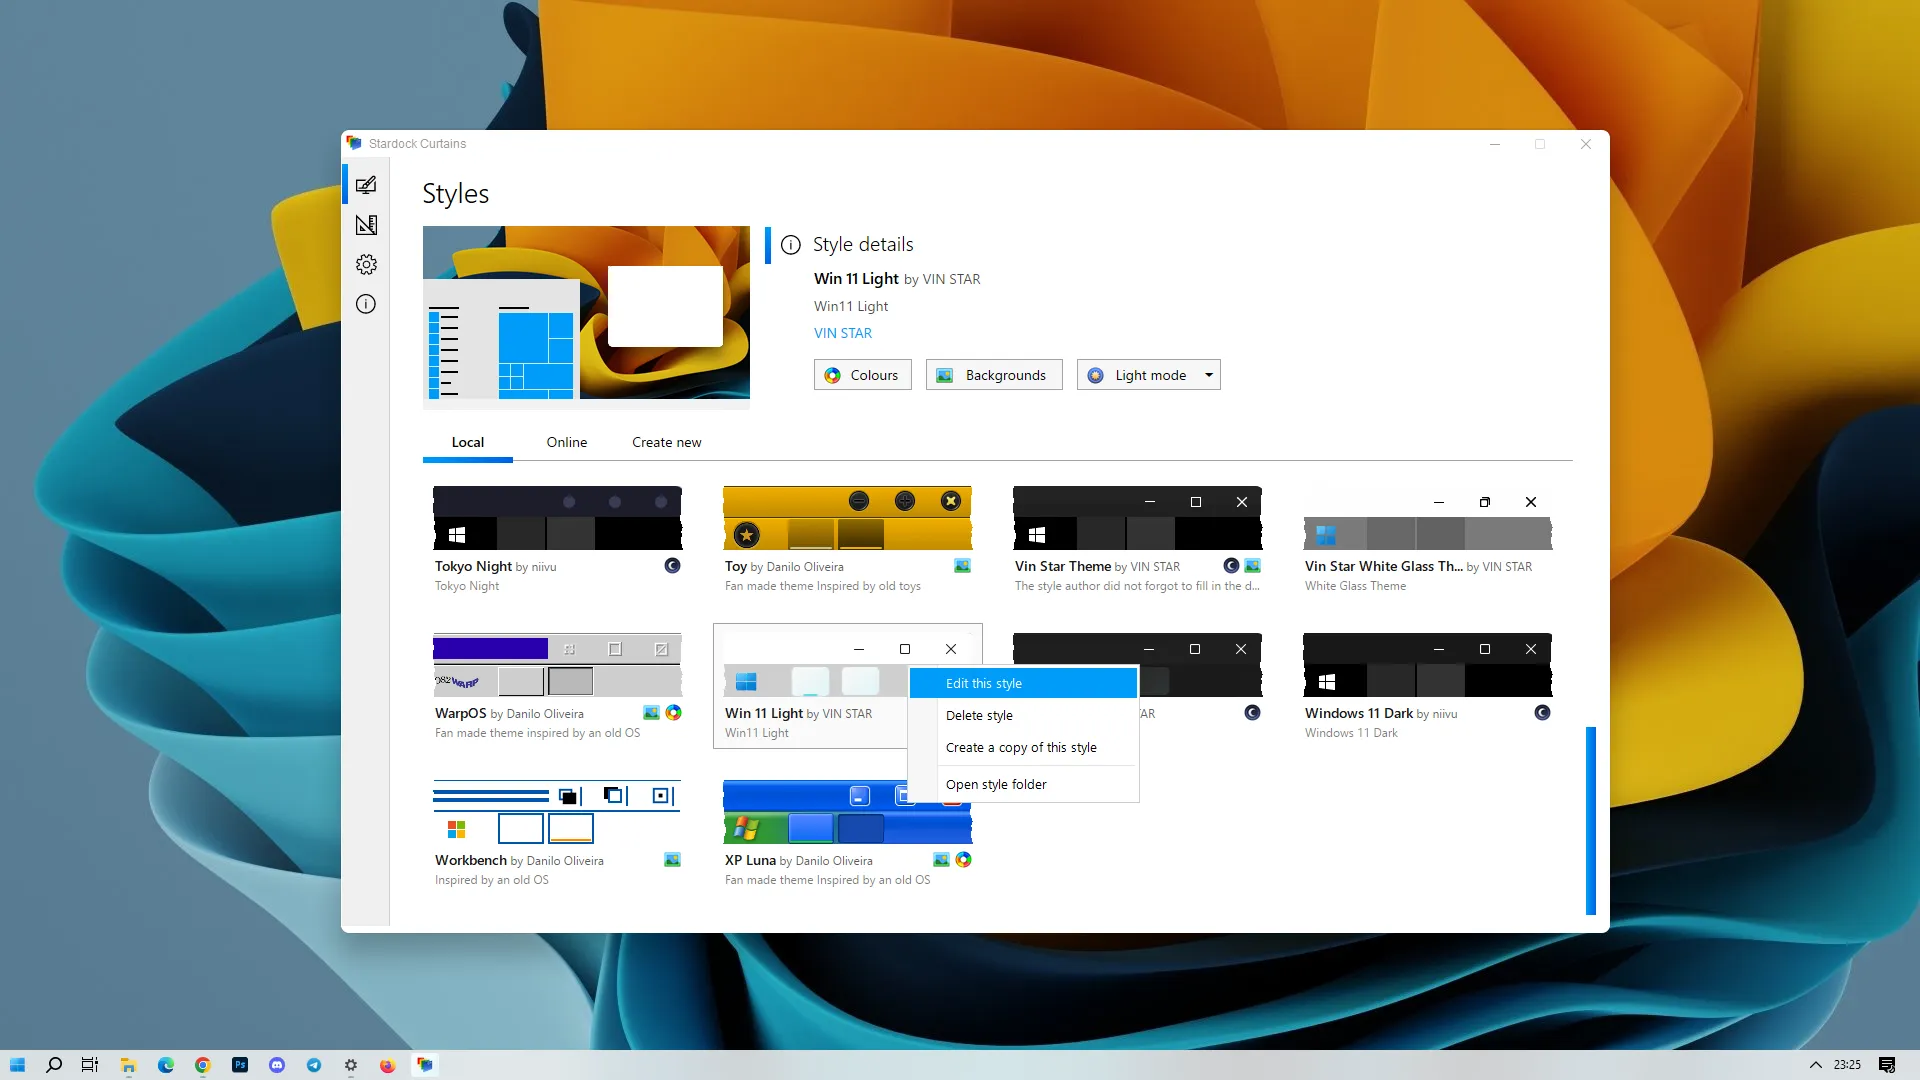Switch to the Online tab
This screenshot has width=1920, height=1080.
pyautogui.click(x=566, y=442)
